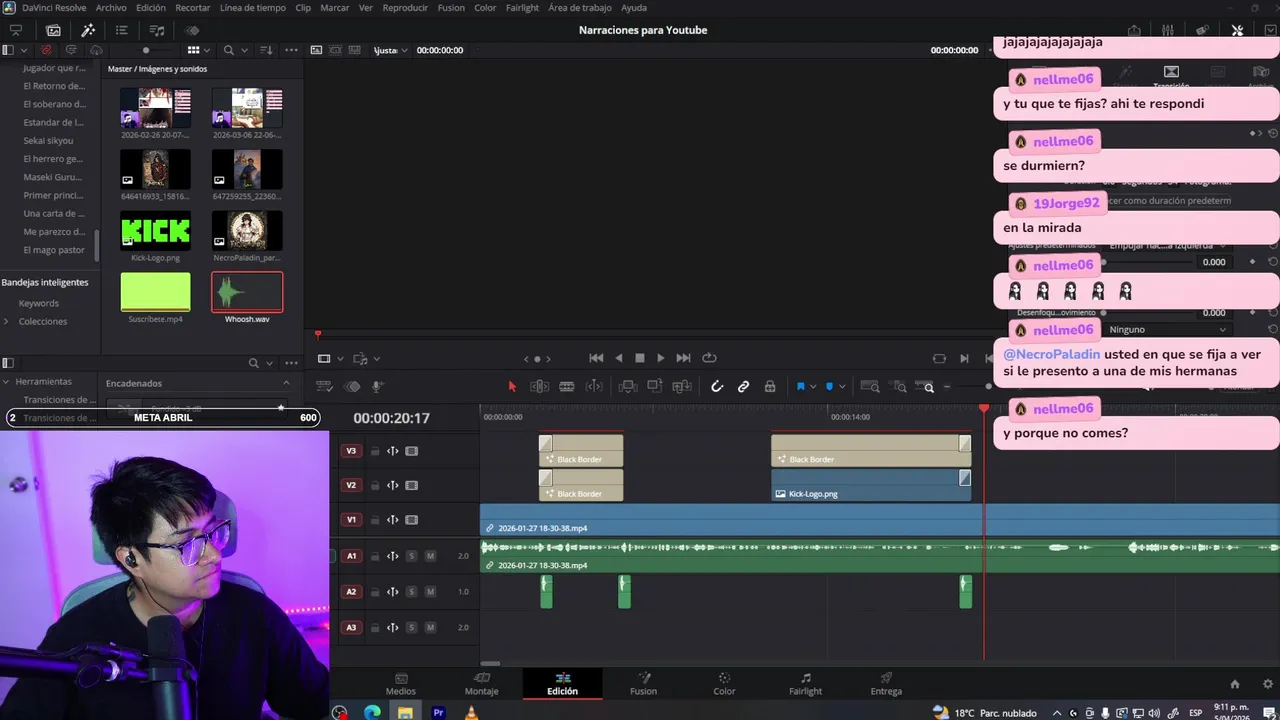
Task: Select the Blade edit mode tool
Action: click(x=566, y=386)
